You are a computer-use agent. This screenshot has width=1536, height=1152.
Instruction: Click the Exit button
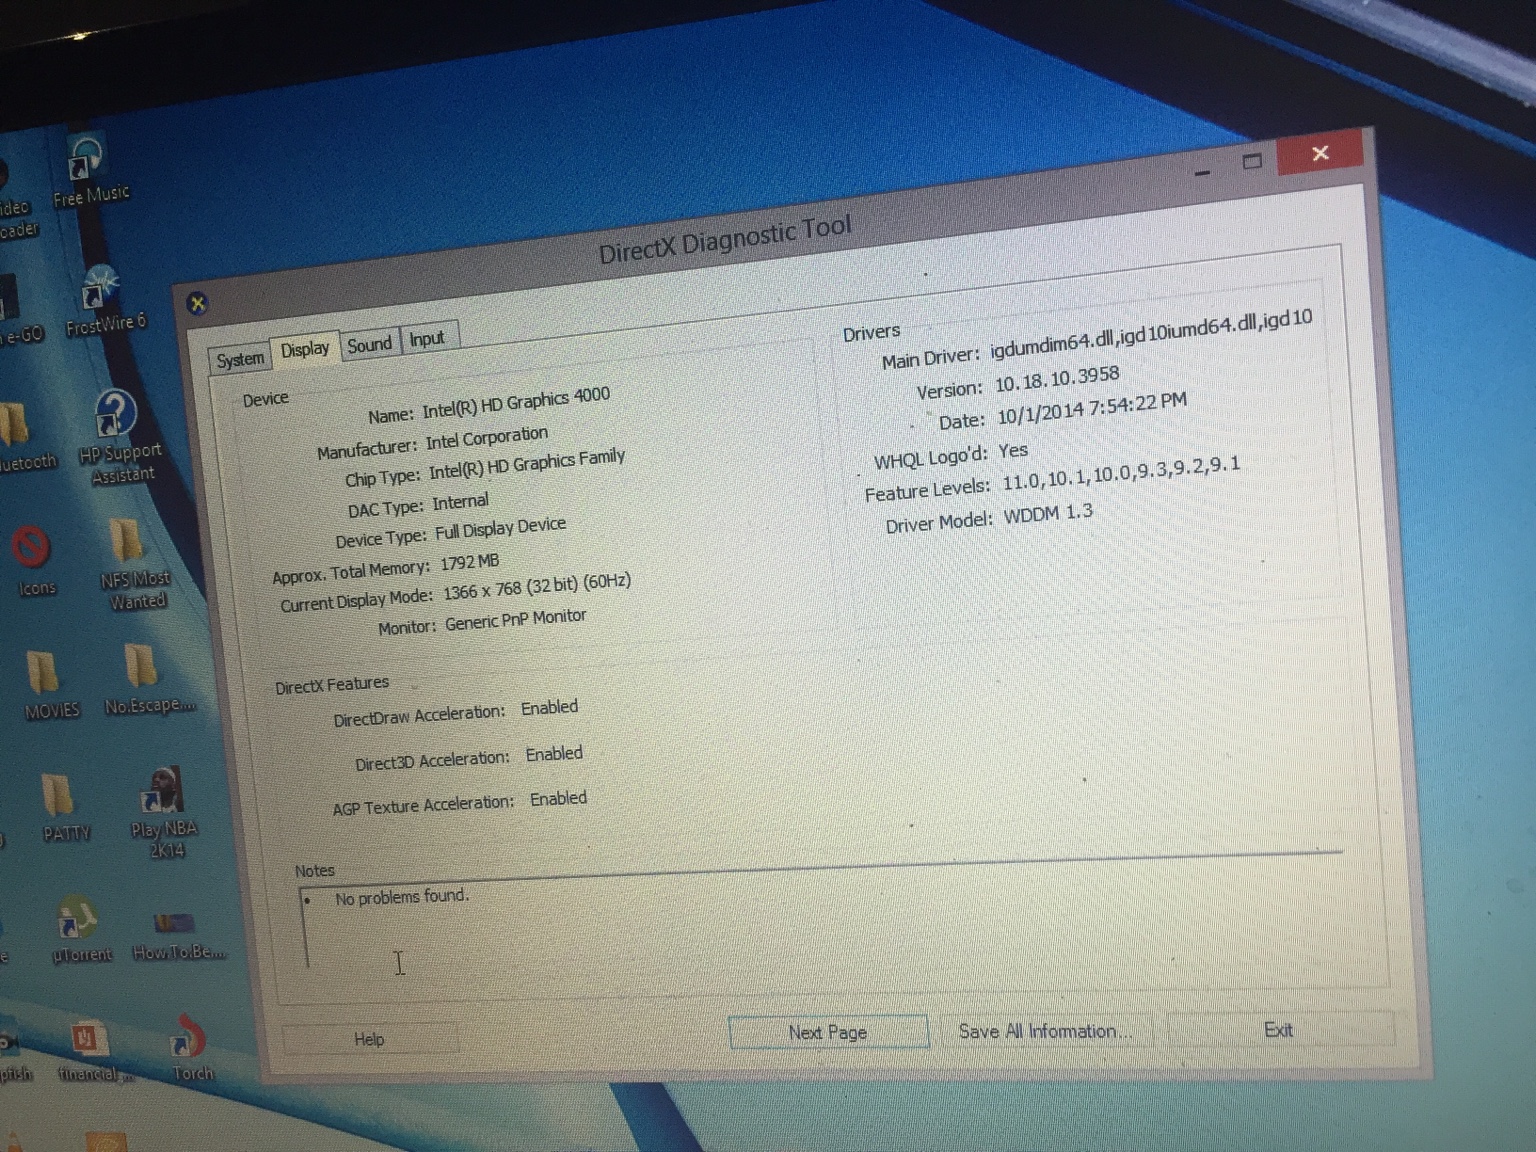pos(1278,1030)
